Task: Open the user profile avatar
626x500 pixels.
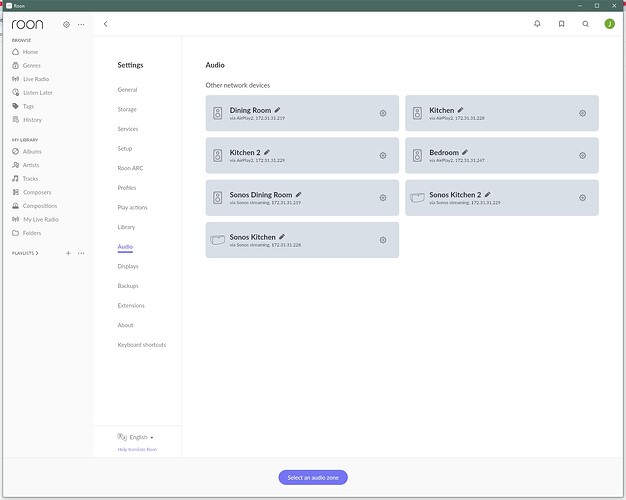Action: click(x=610, y=23)
